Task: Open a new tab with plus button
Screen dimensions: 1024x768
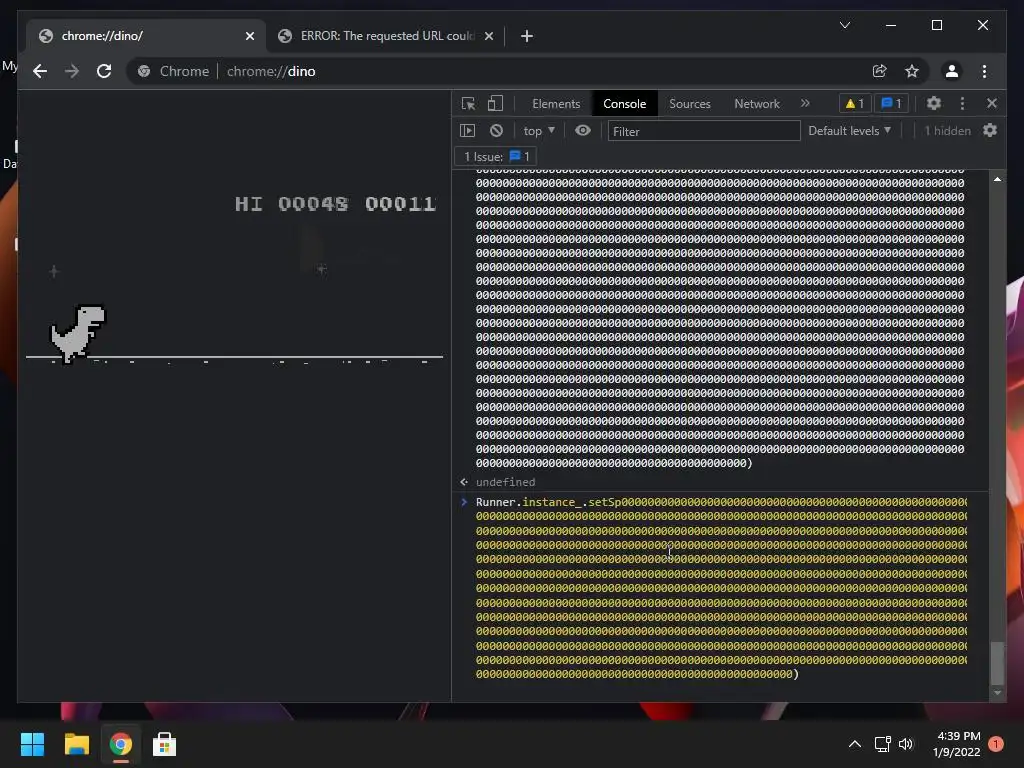Action: pos(526,36)
